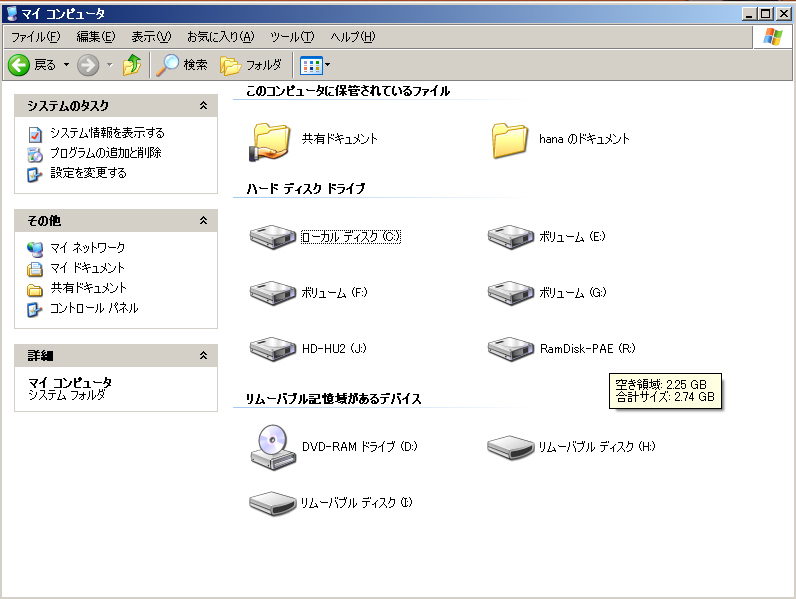Click the コントロール パネル icon
The width and height of the screenshot is (796, 599).
[35, 309]
